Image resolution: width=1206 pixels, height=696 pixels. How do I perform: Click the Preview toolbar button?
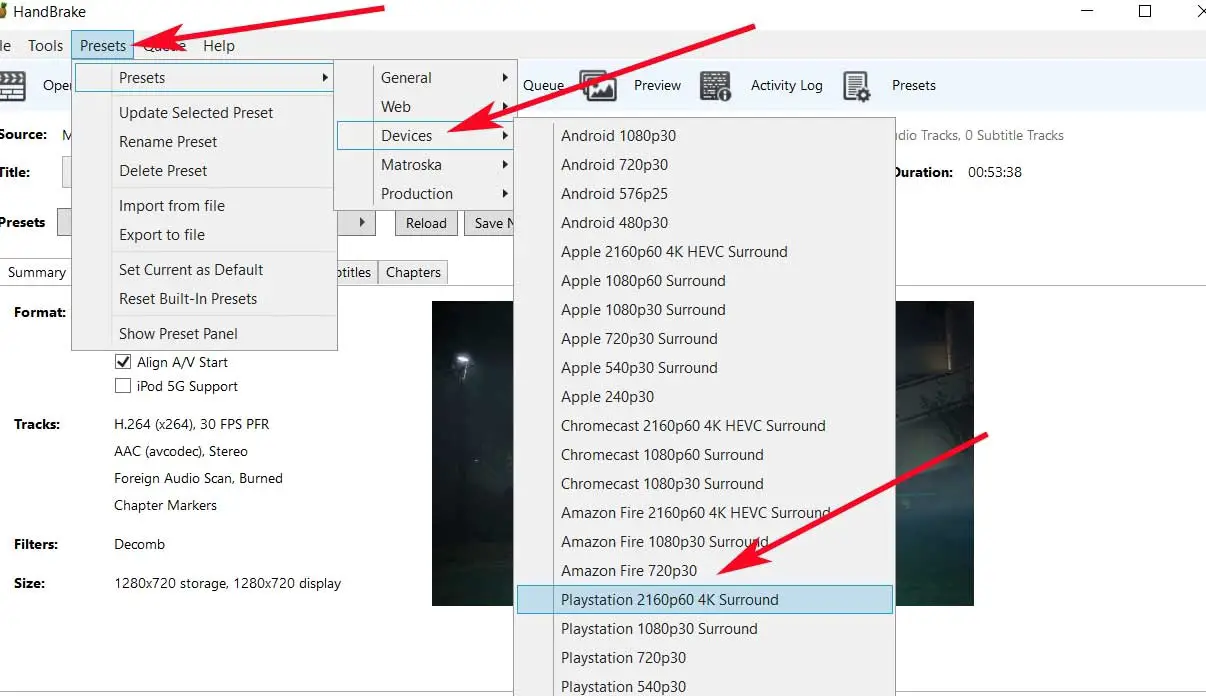[x=657, y=86]
